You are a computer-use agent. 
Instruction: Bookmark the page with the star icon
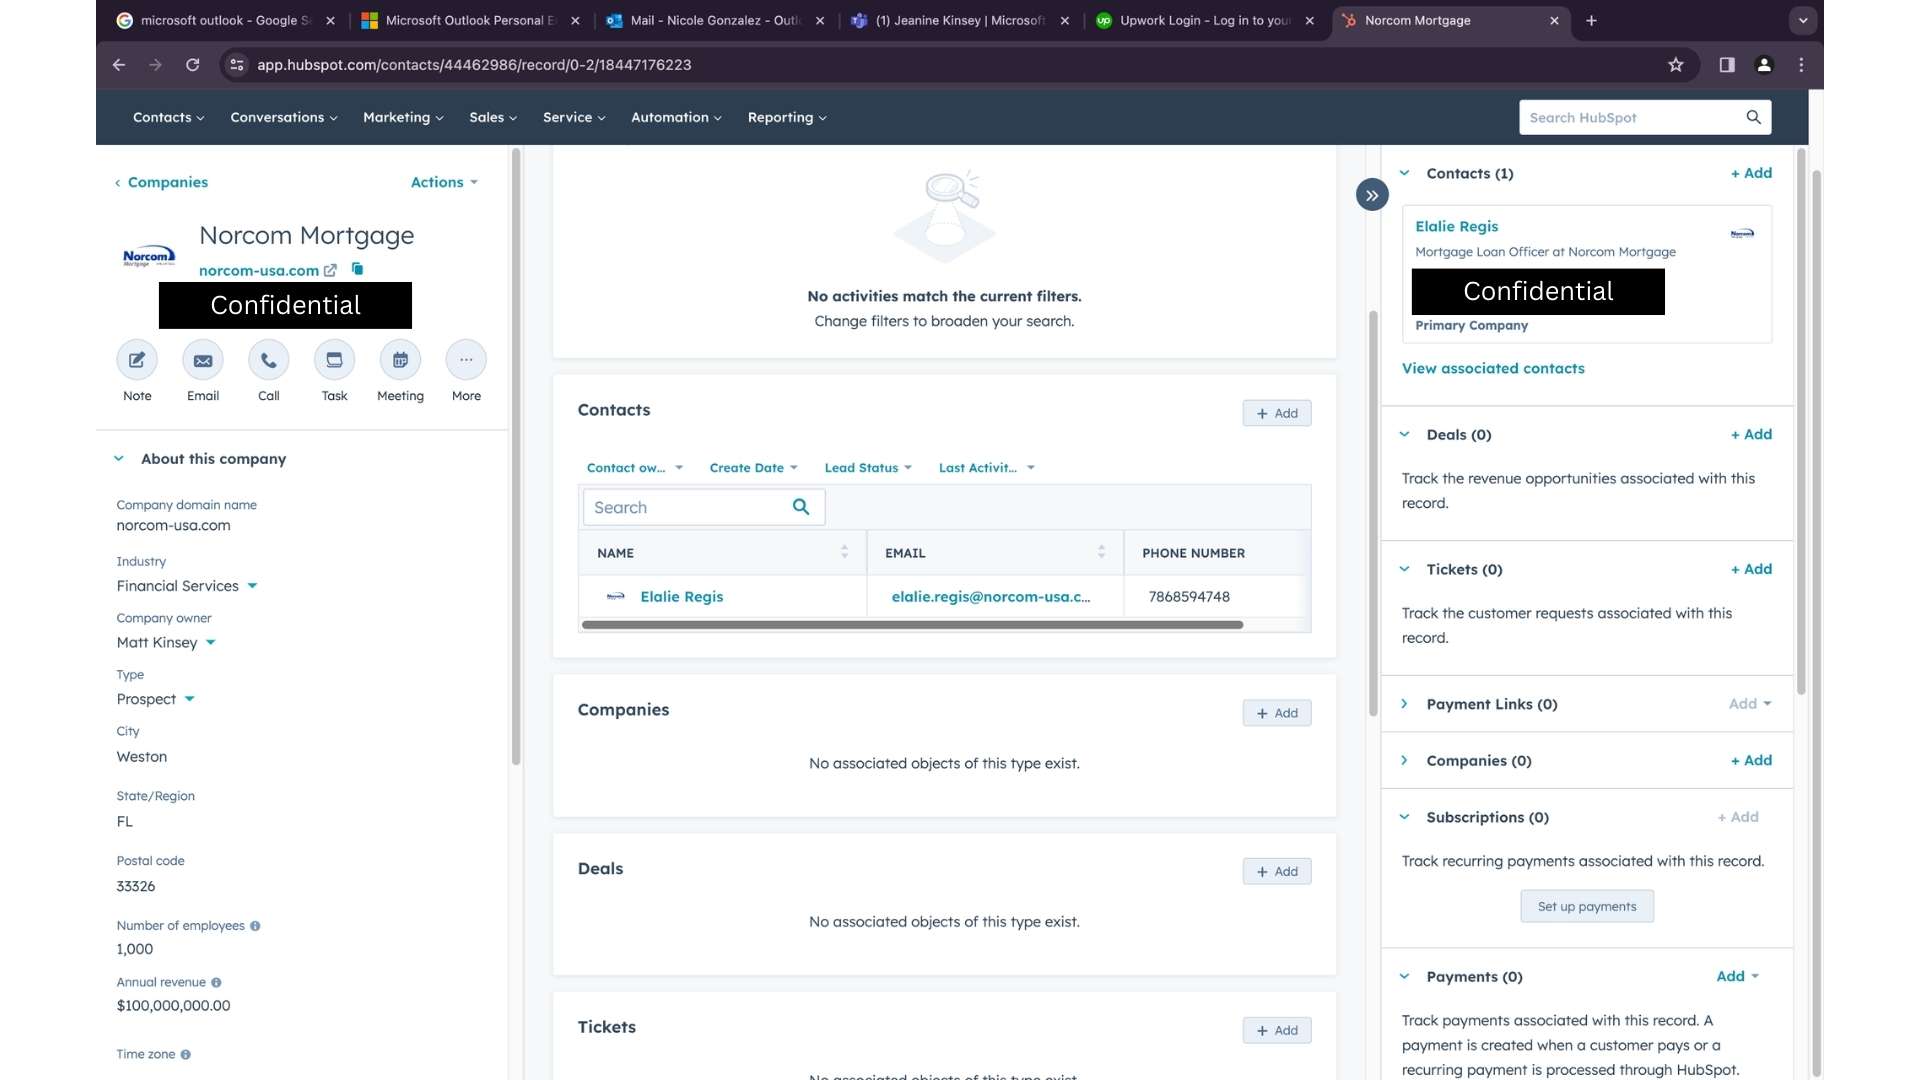click(1676, 65)
